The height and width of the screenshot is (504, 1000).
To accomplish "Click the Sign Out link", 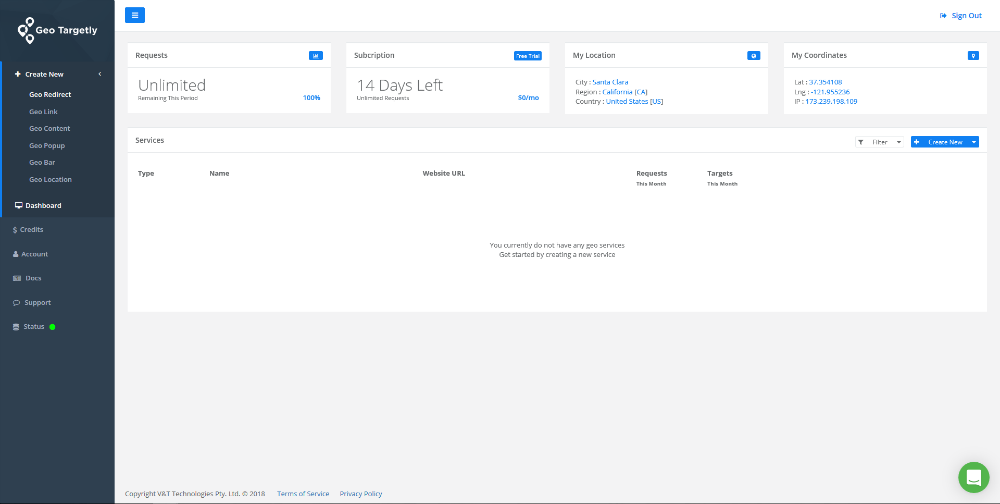I will (960, 16).
